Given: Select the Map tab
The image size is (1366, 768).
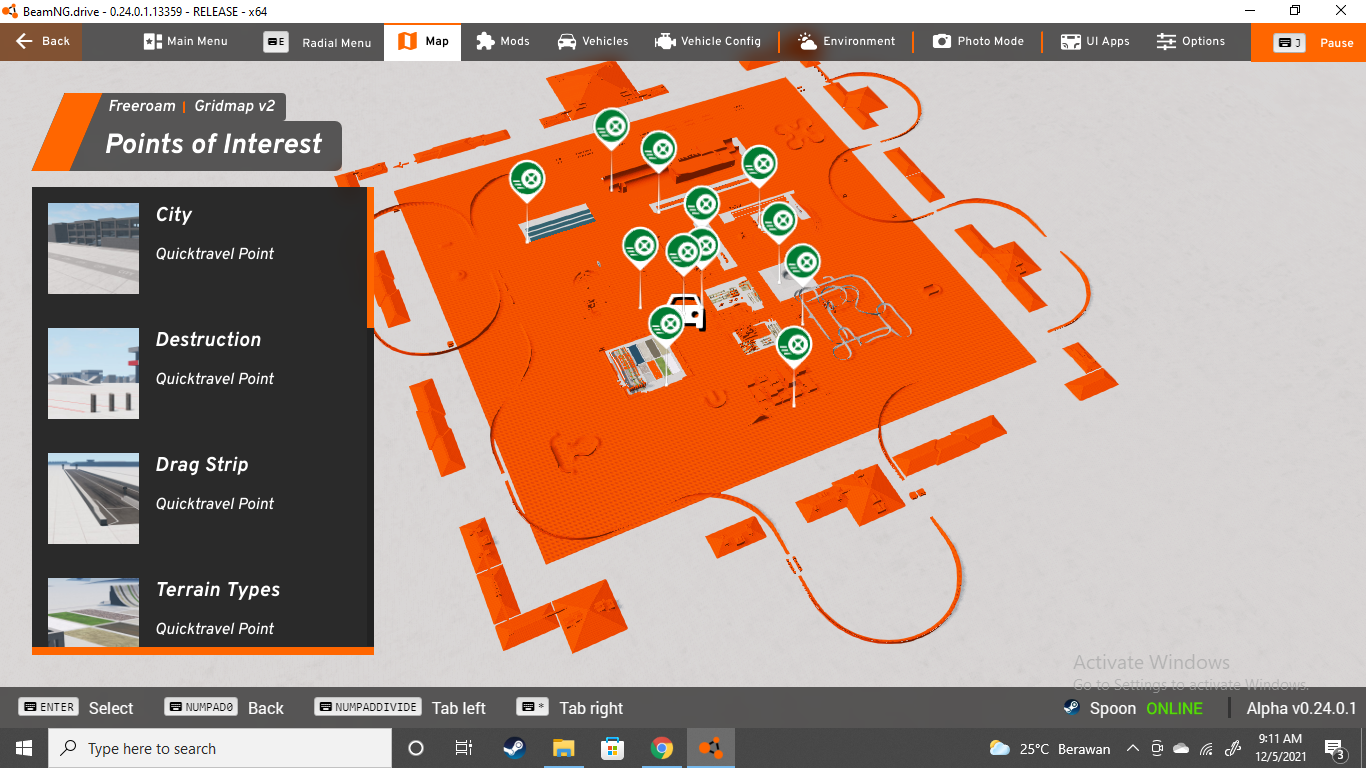Looking at the screenshot, I should (x=423, y=42).
